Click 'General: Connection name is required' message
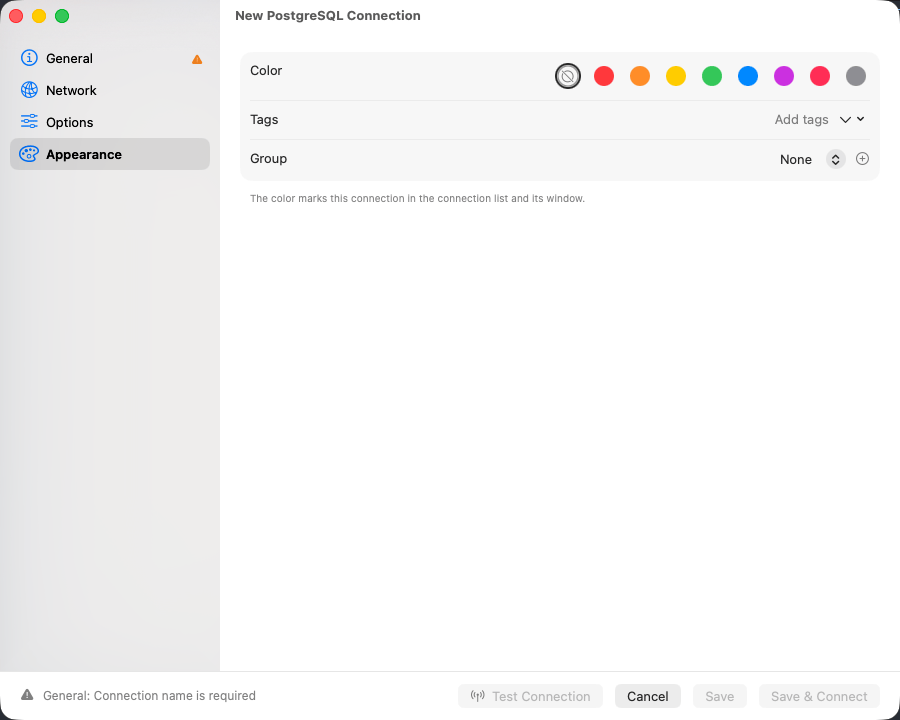 (x=149, y=695)
